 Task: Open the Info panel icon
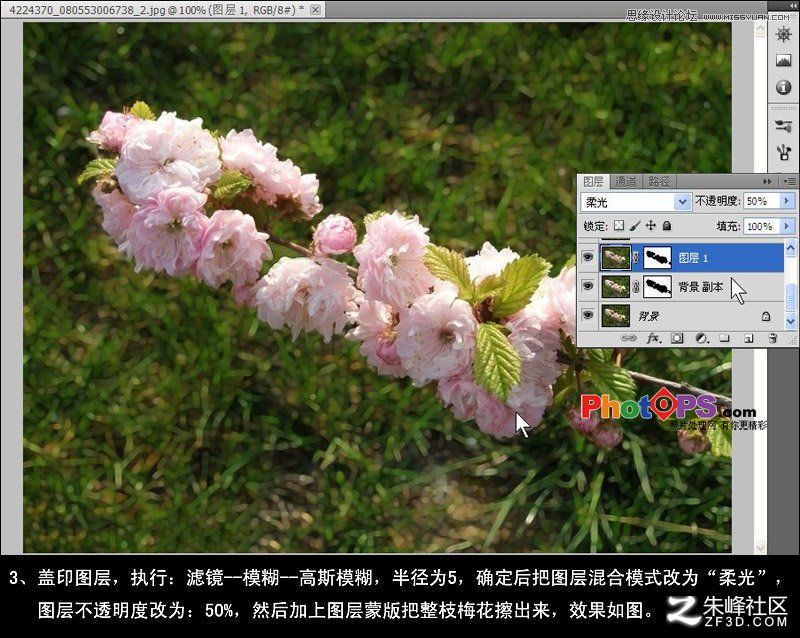[784, 87]
